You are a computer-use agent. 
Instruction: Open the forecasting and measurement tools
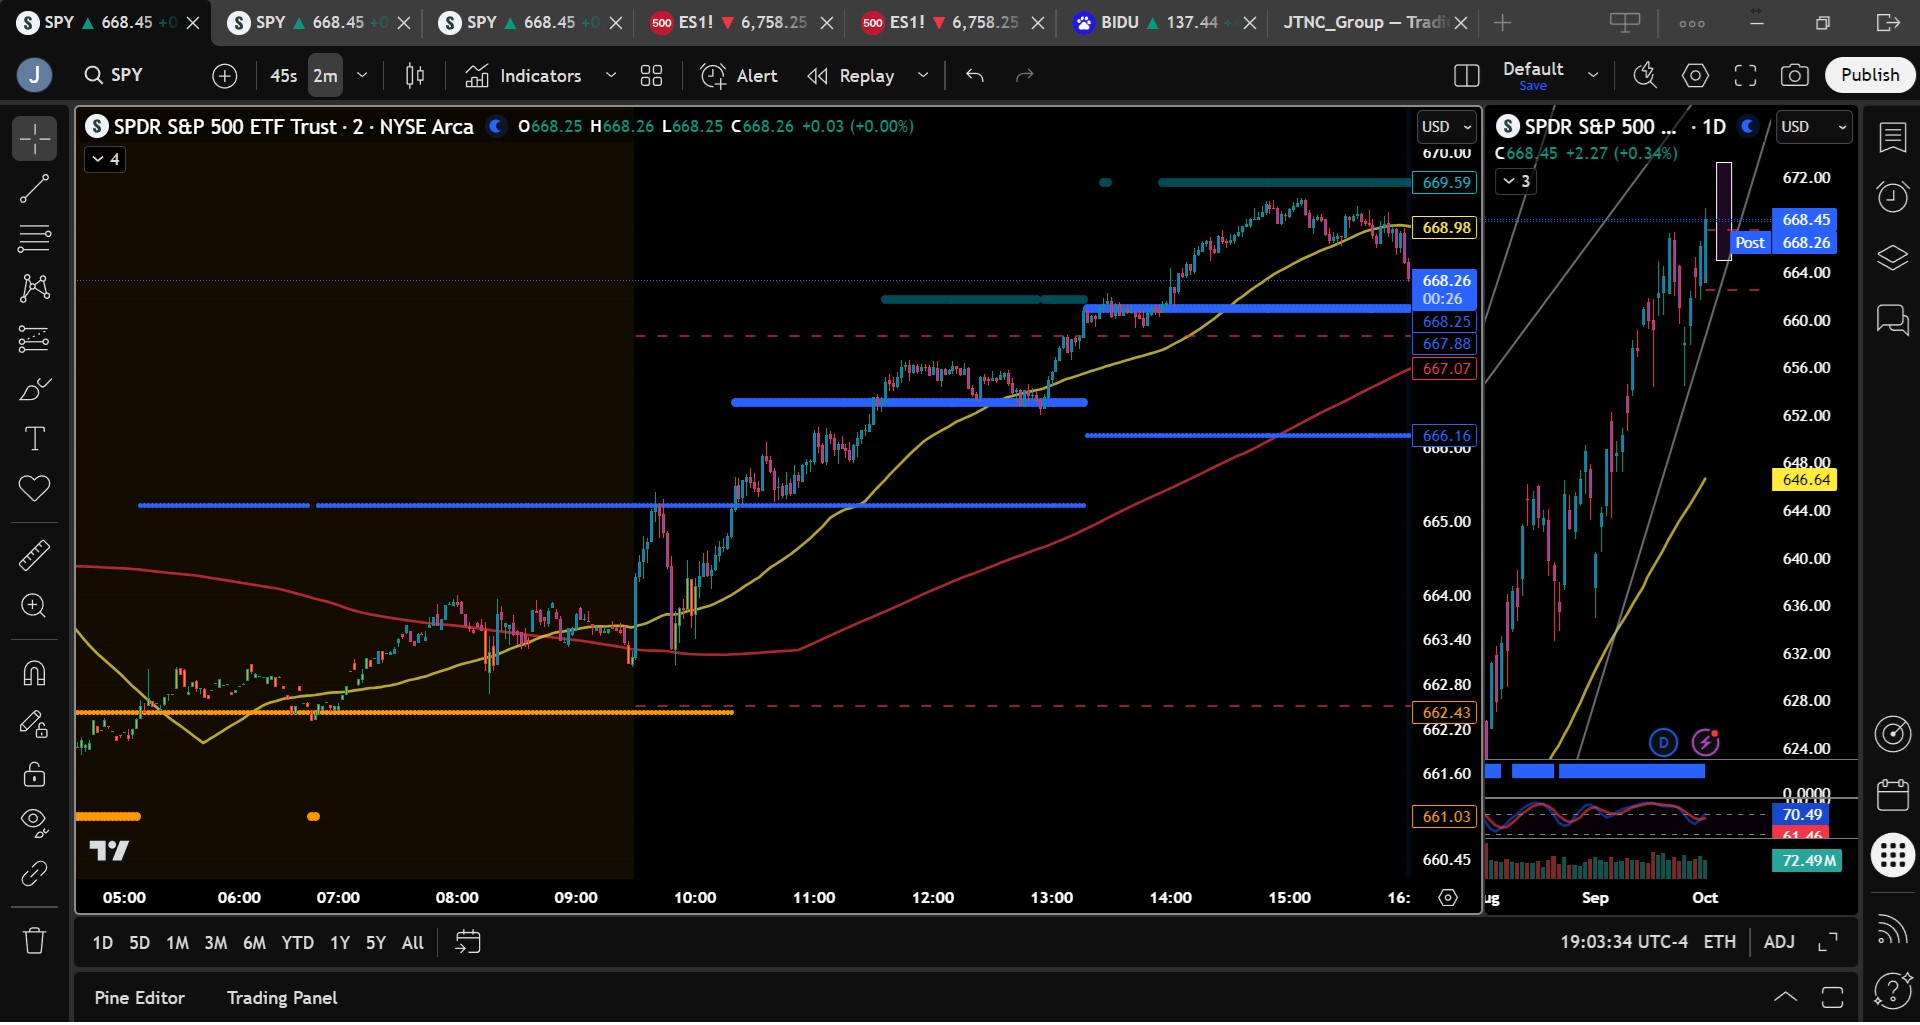34,339
